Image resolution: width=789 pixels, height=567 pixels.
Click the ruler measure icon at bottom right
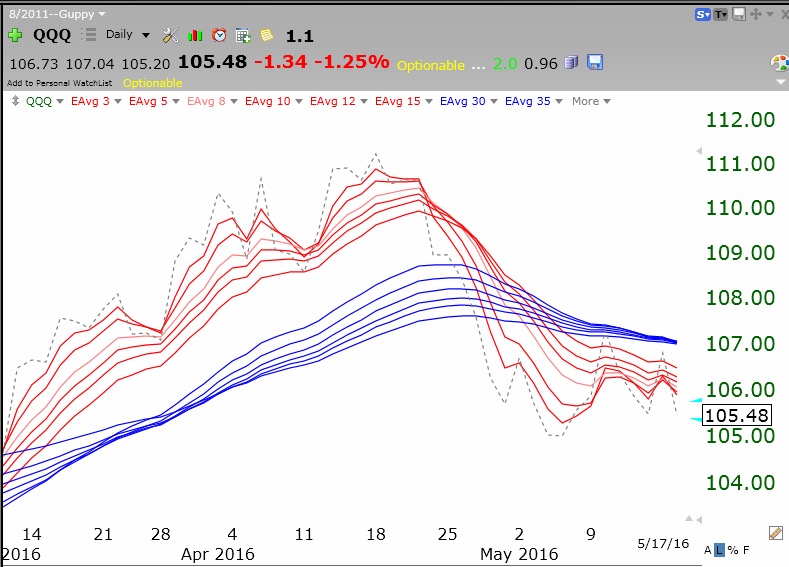tap(776, 533)
